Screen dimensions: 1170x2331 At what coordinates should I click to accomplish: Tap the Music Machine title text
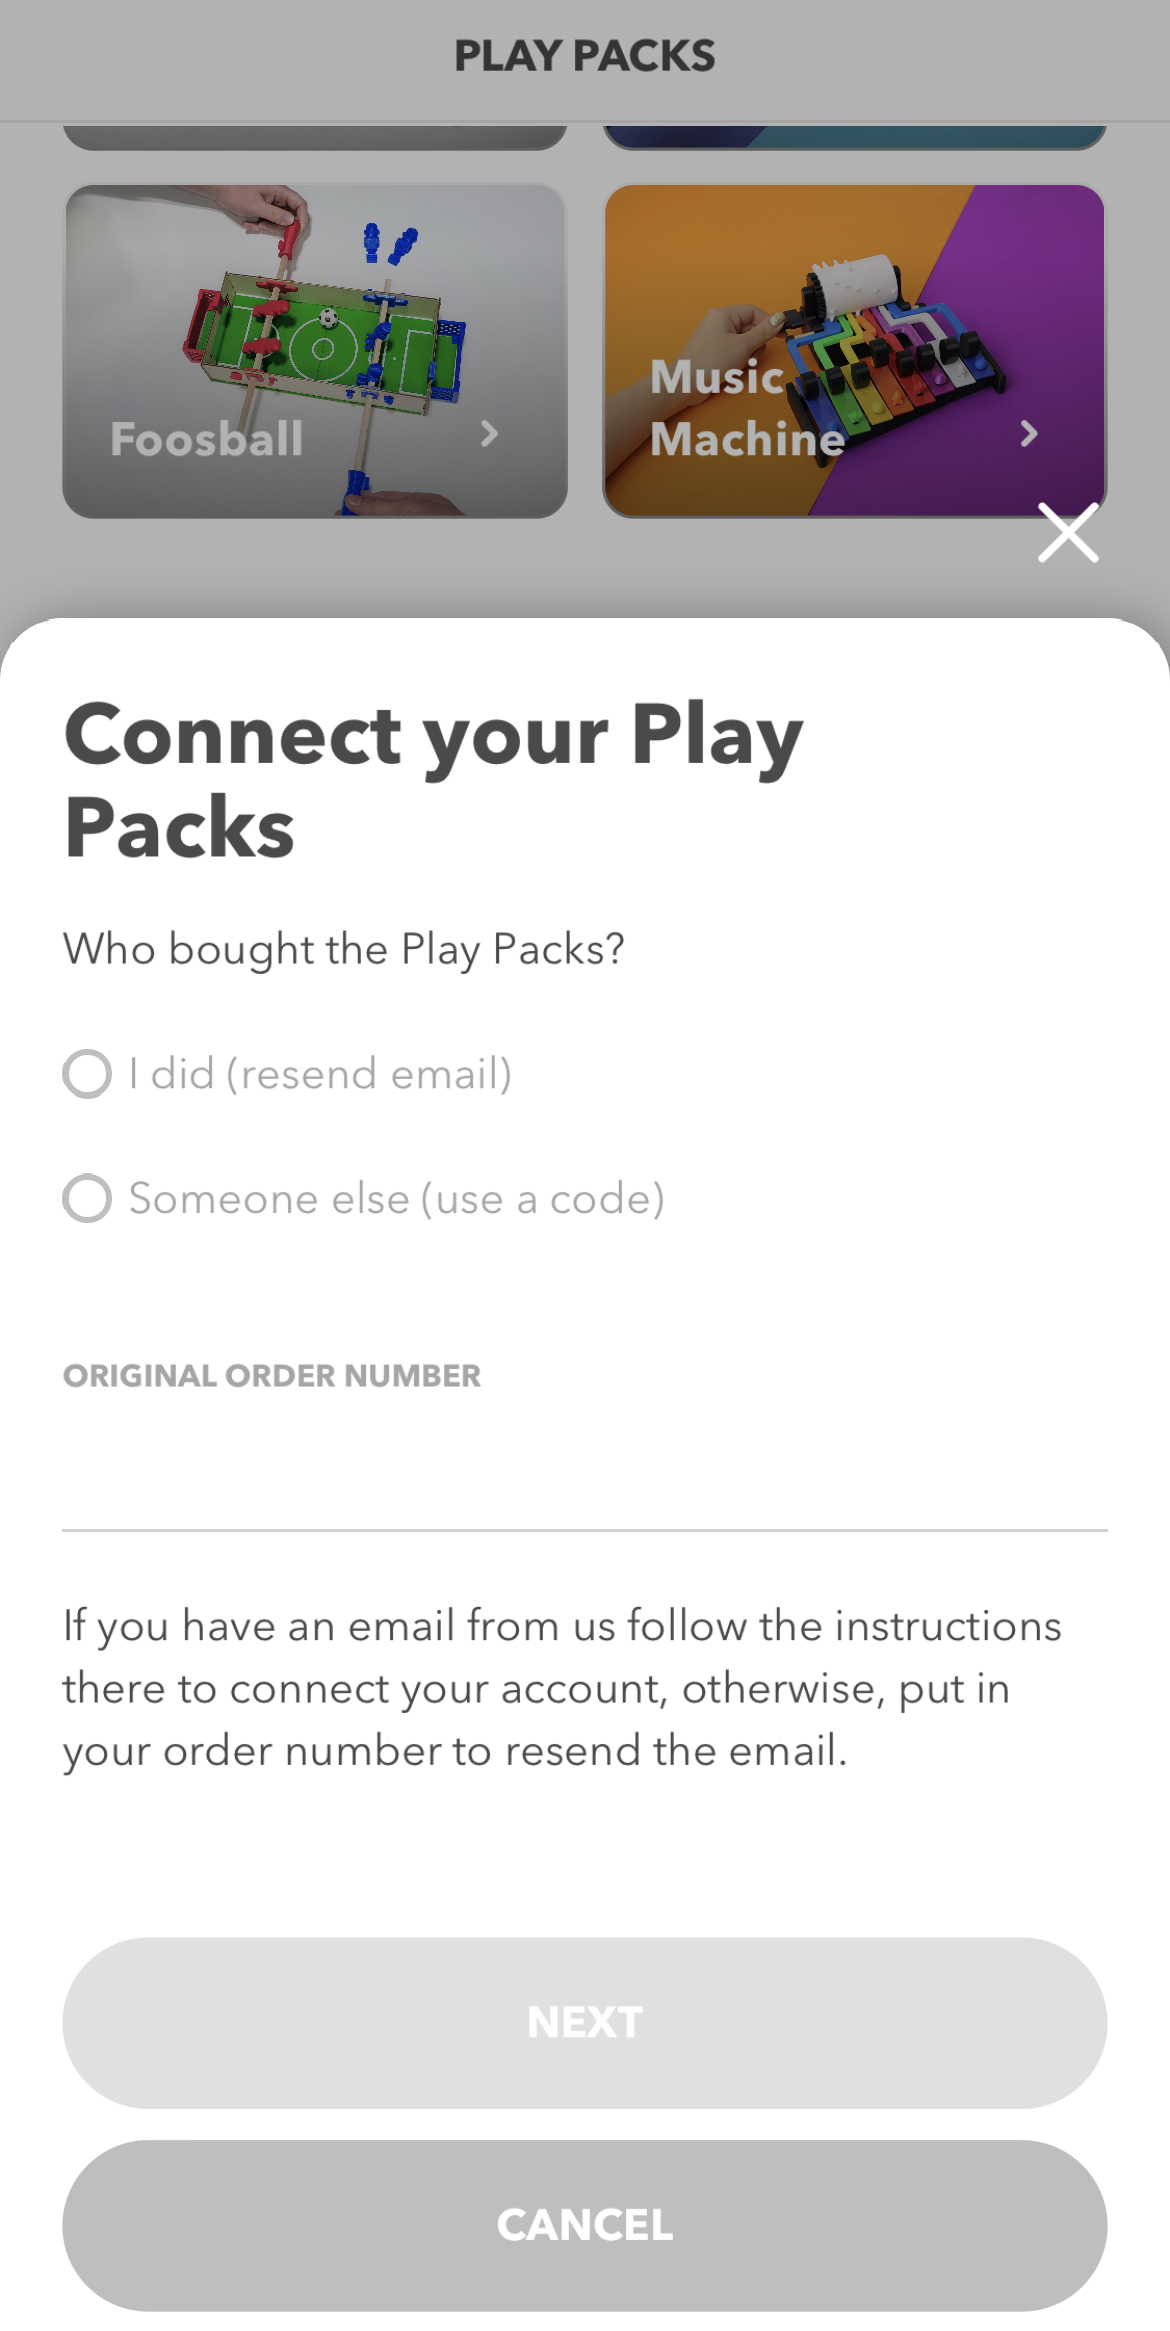[746, 408]
